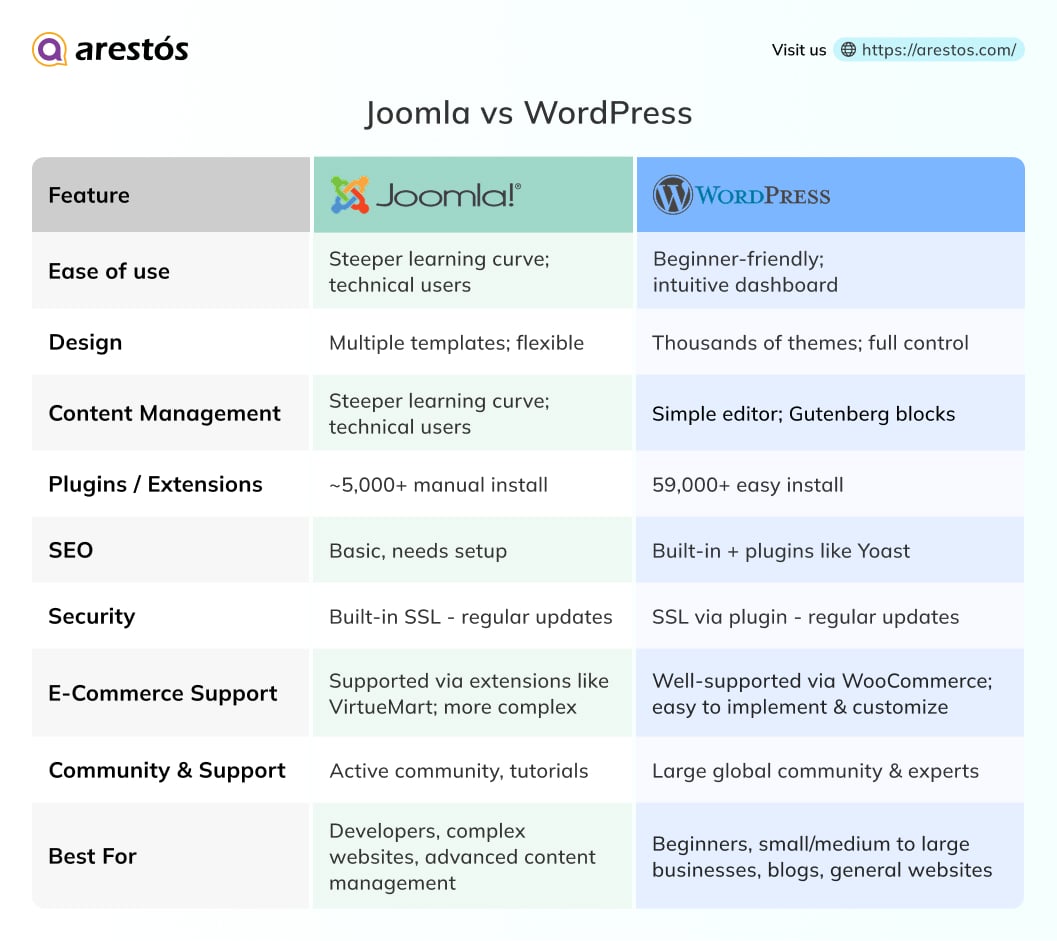This screenshot has width=1057, height=941.
Task: Click the purple speech-bubble mark in the arestós logo
Action: pyautogui.click(x=46, y=48)
